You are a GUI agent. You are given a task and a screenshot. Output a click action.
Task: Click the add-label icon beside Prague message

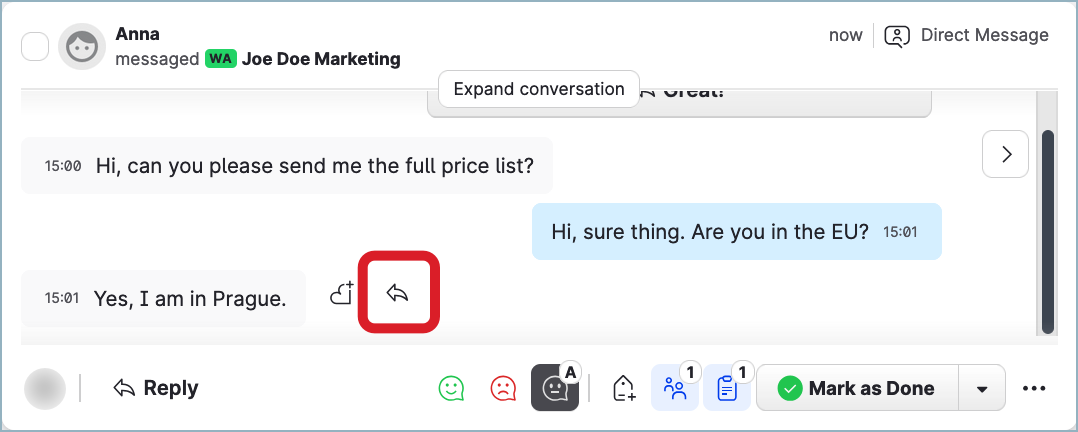coord(342,293)
